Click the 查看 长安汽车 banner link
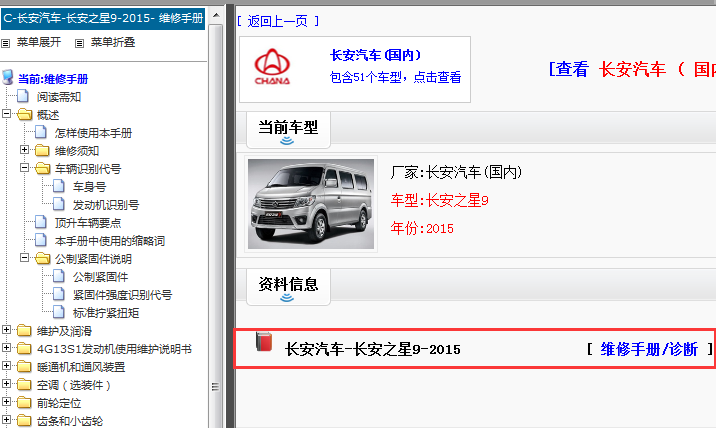The image size is (716, 428). [632, 69]
